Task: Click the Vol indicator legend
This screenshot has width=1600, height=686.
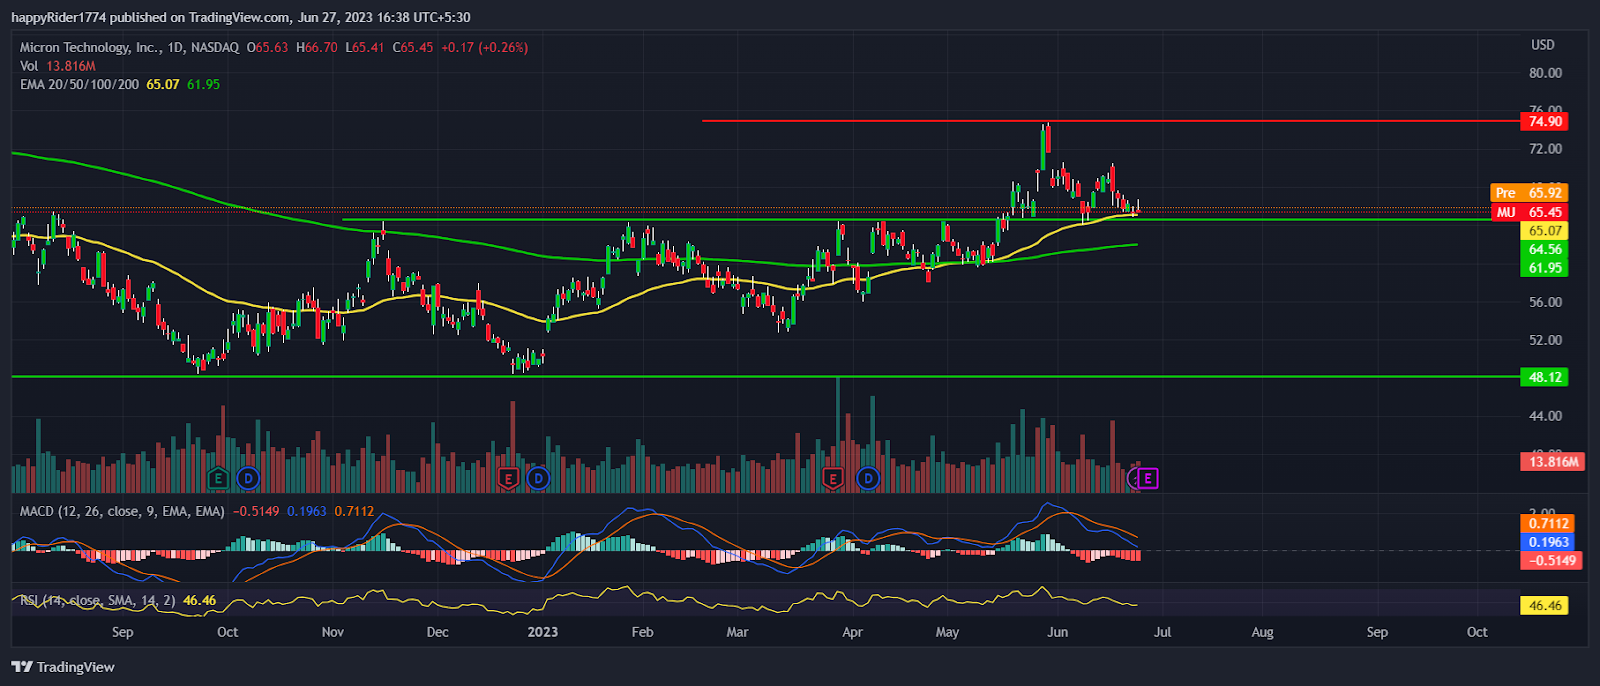Action: pyautogui.click(x=29, y=66)
